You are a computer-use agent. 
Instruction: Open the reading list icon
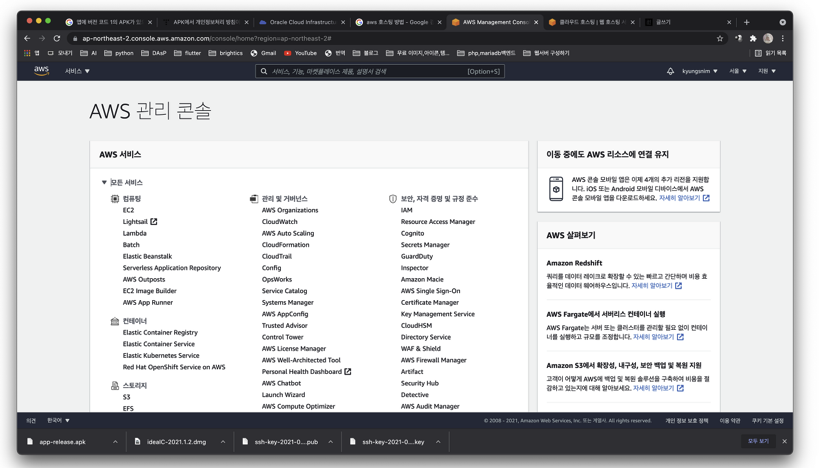click(758, 53)
